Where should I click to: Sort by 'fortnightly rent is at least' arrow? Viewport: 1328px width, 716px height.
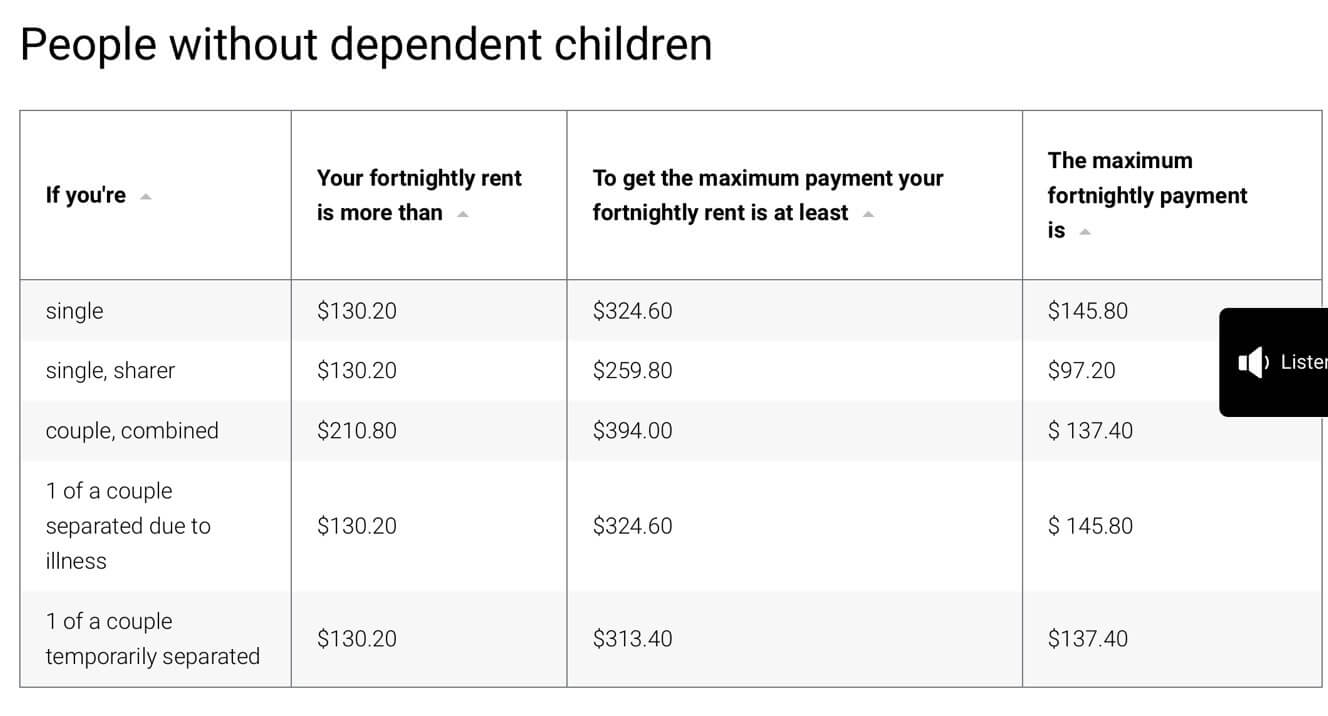[868, 213]
